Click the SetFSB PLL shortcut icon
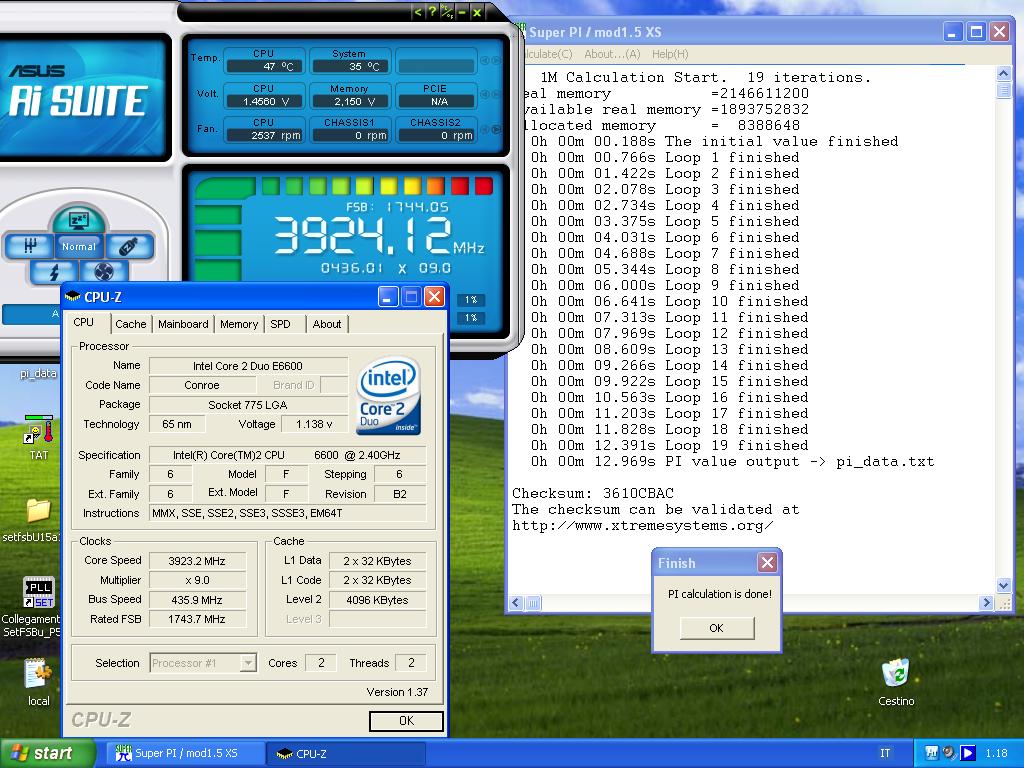Screen dimensions: 1024x768 point(38,594)
